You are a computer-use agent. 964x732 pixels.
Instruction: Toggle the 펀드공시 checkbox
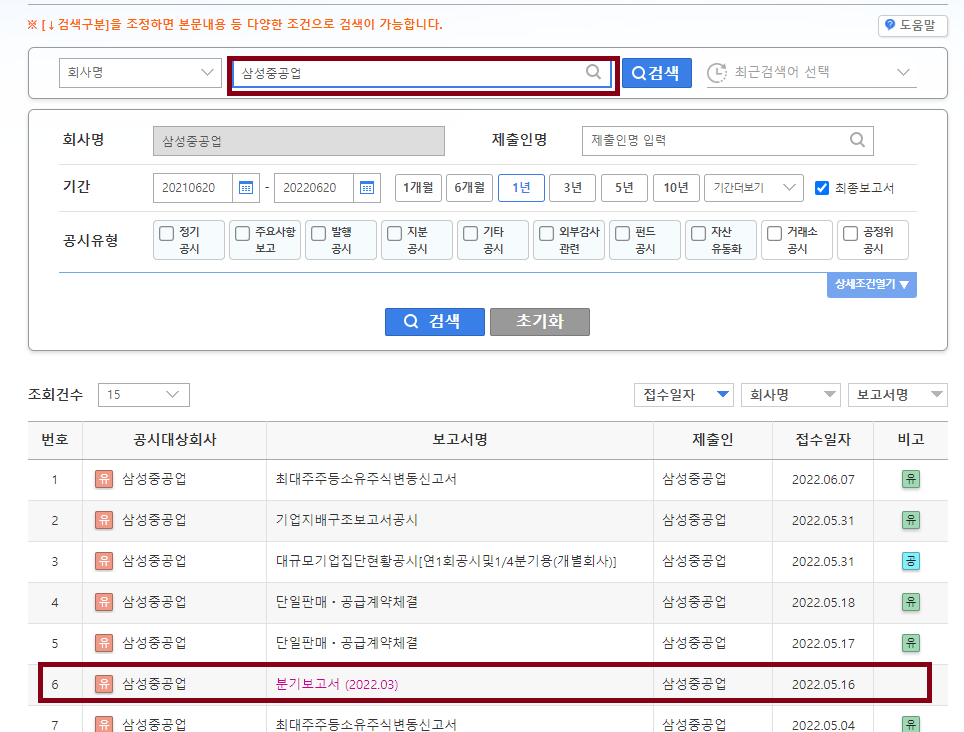point(623,234)
